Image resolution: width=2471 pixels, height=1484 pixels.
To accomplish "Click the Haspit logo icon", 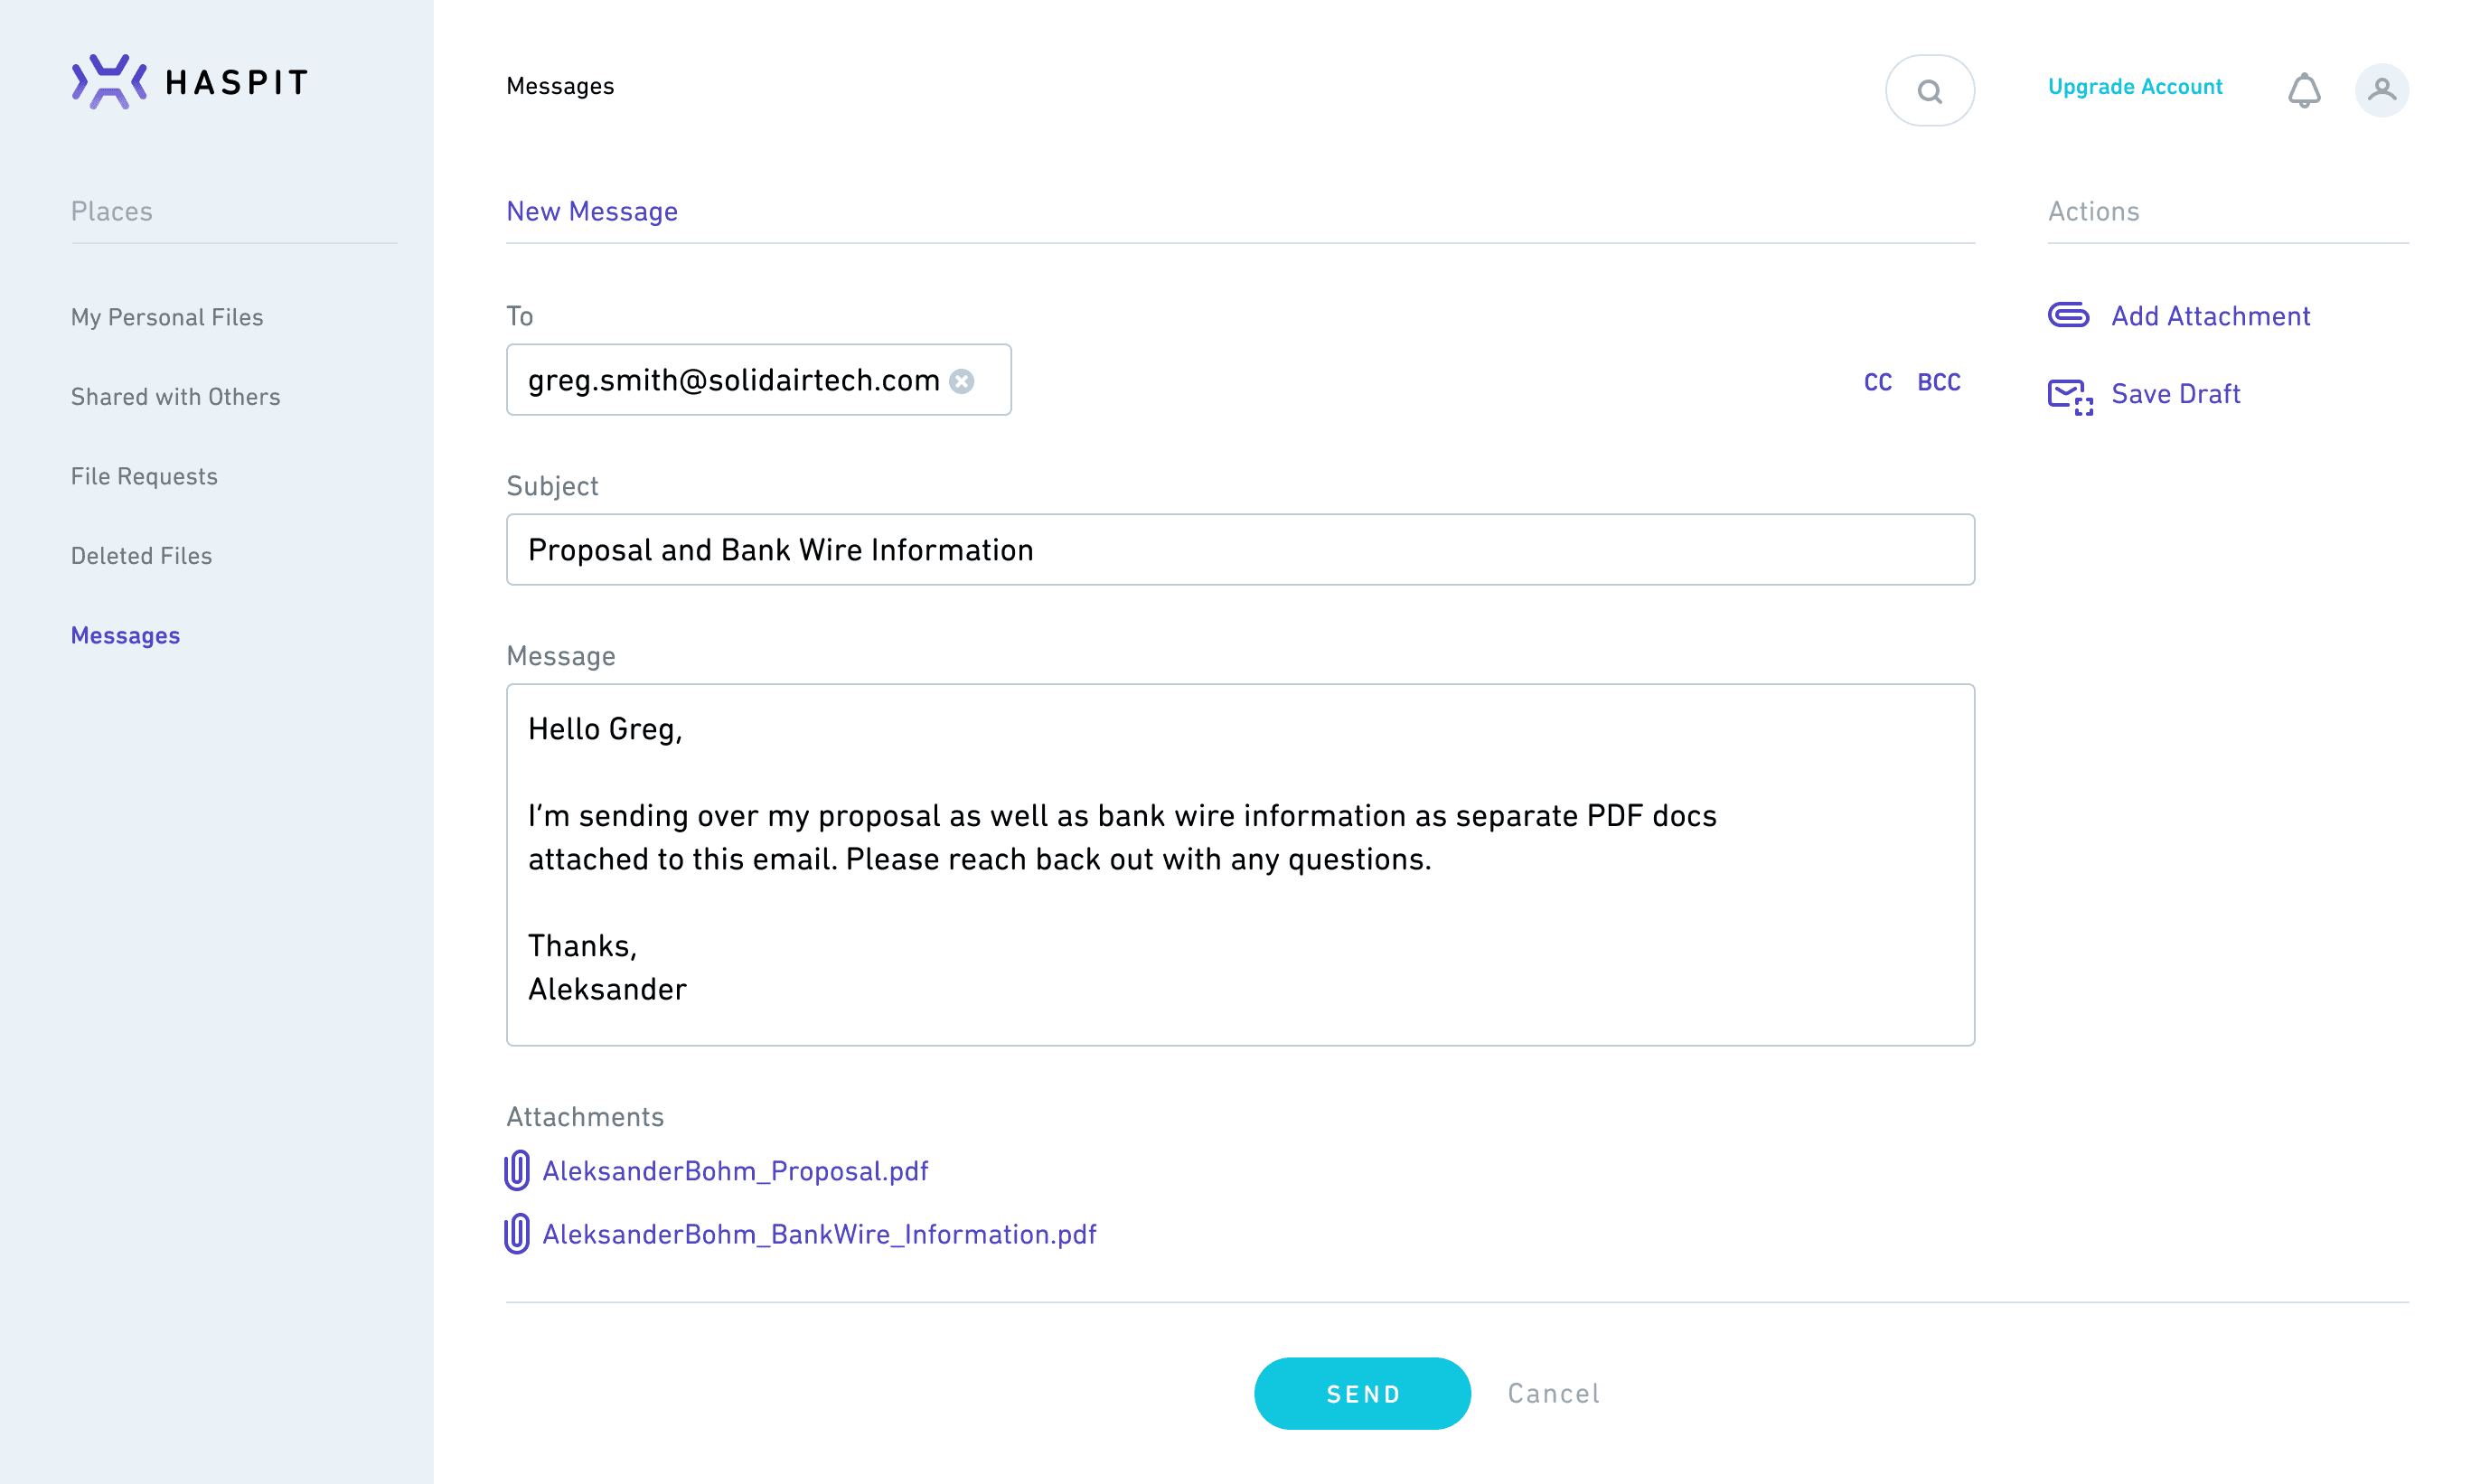I will click(109, 82).
